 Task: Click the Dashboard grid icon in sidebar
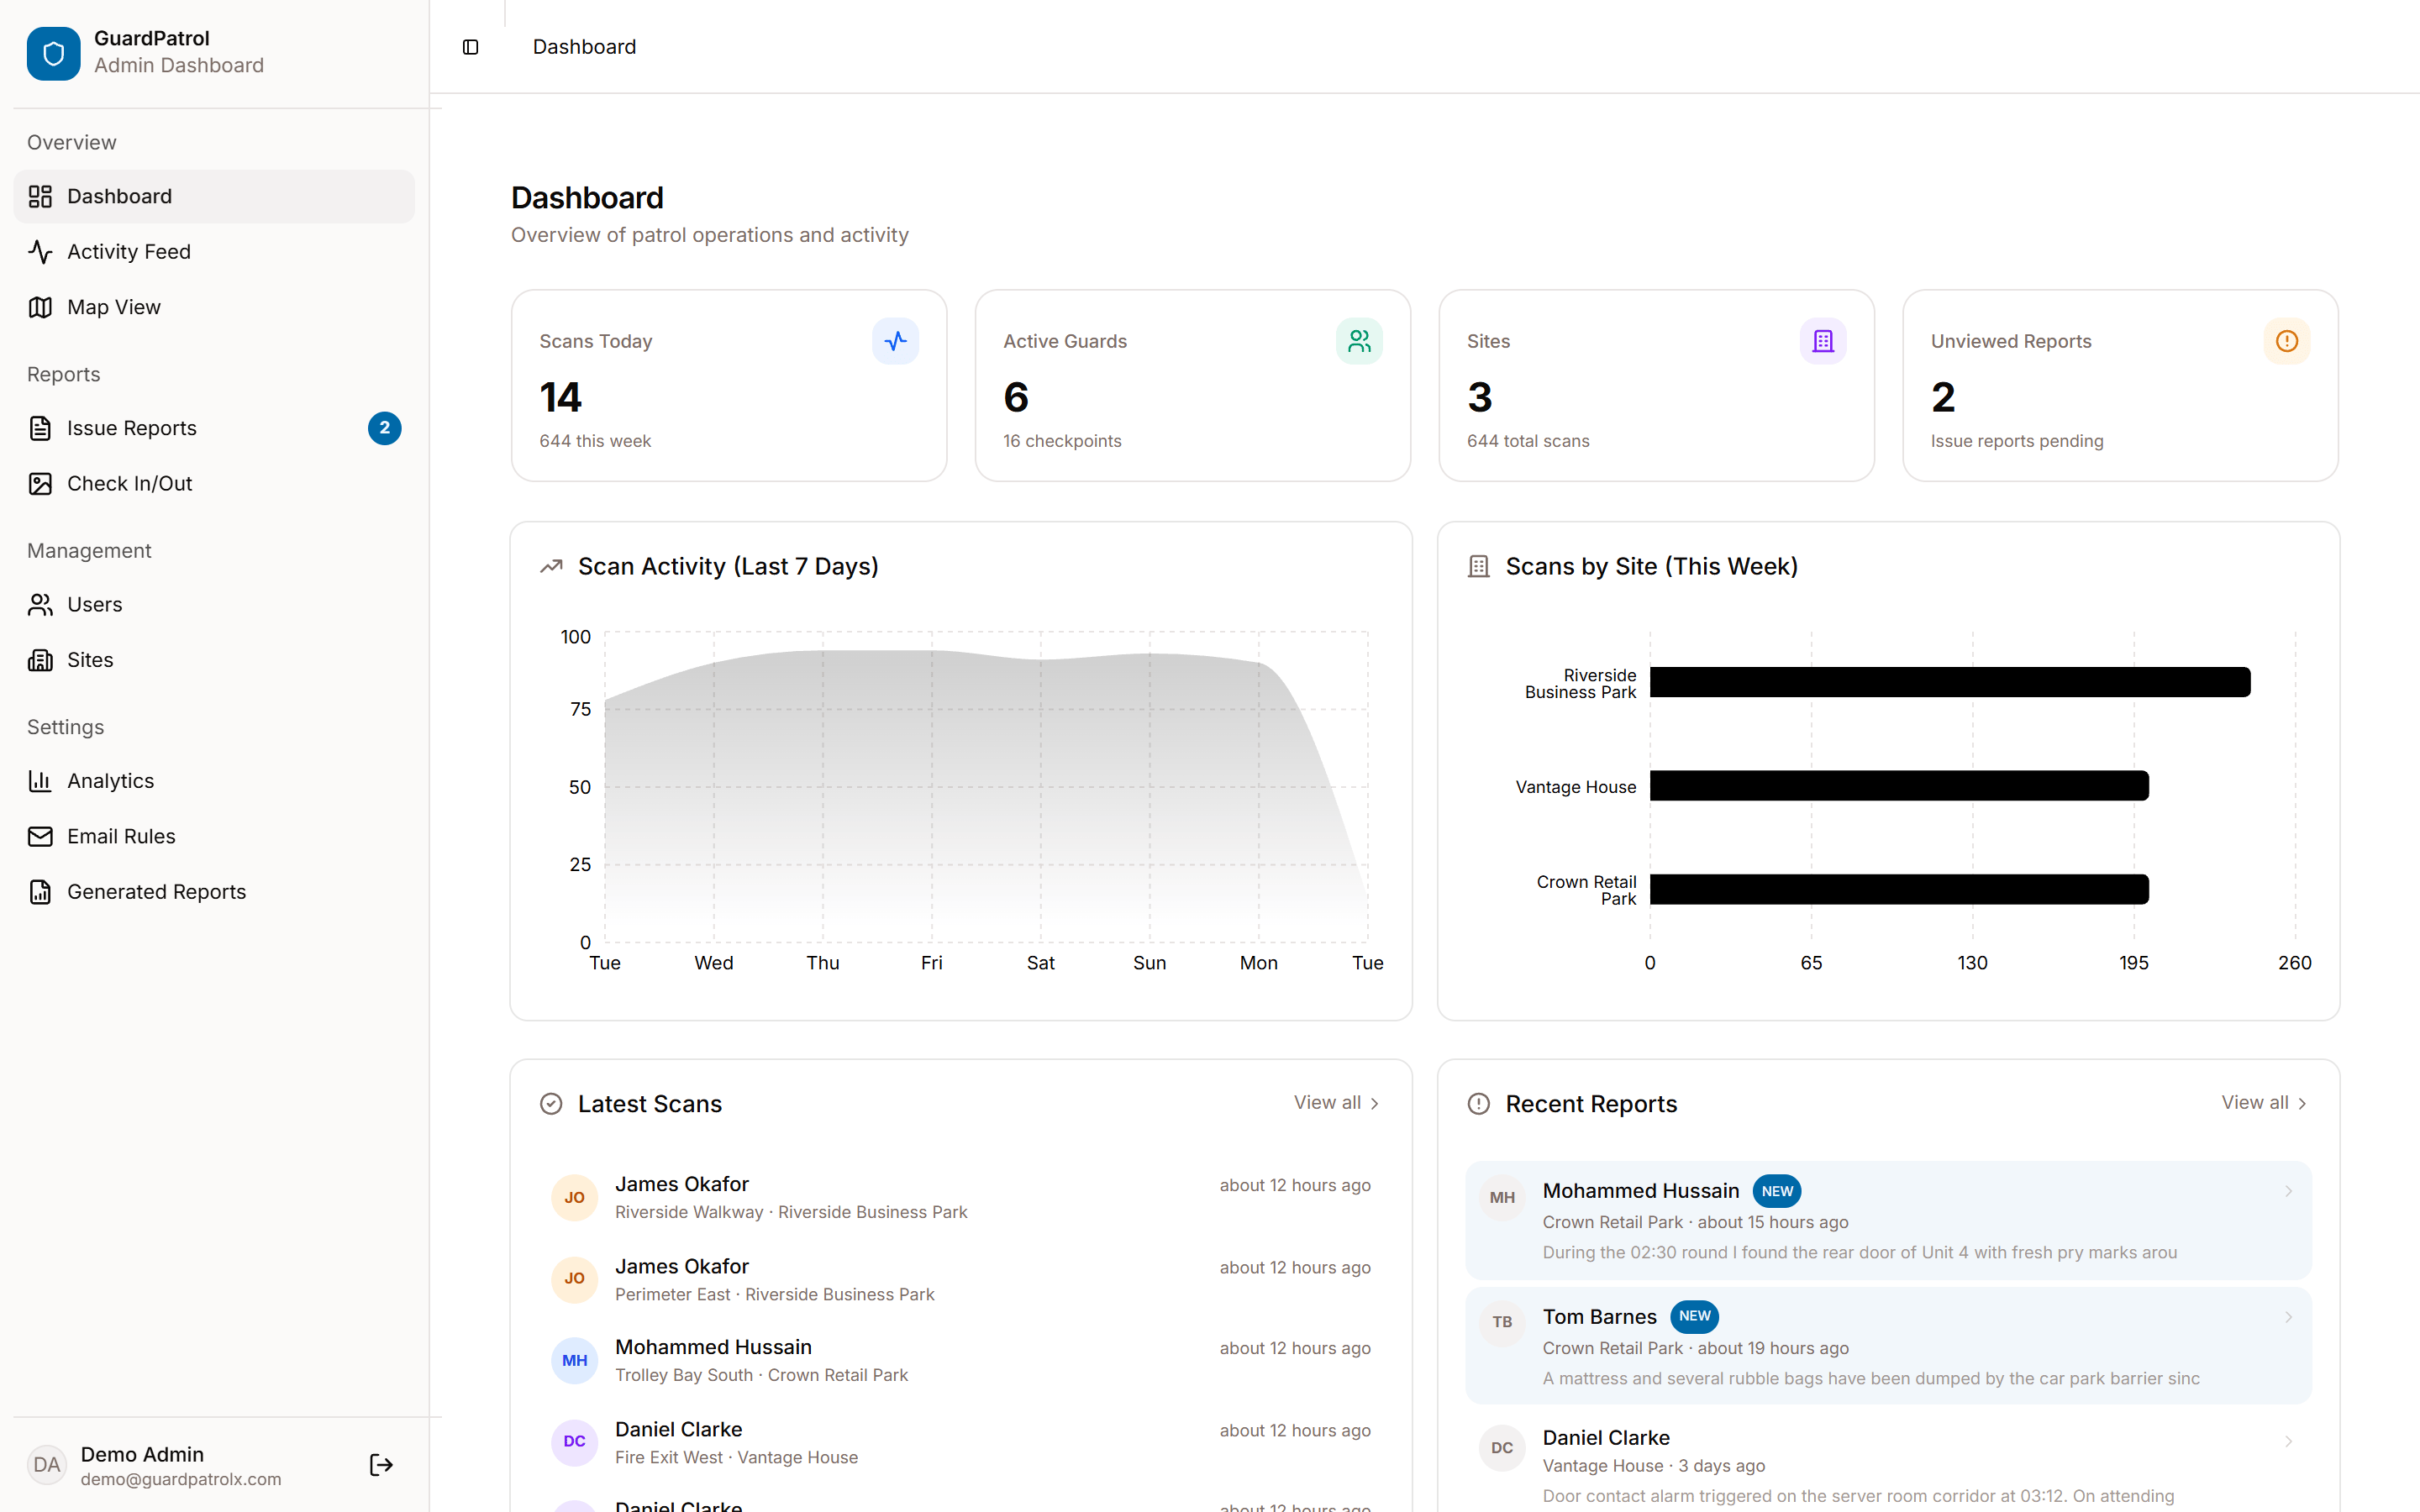[40, 196]
